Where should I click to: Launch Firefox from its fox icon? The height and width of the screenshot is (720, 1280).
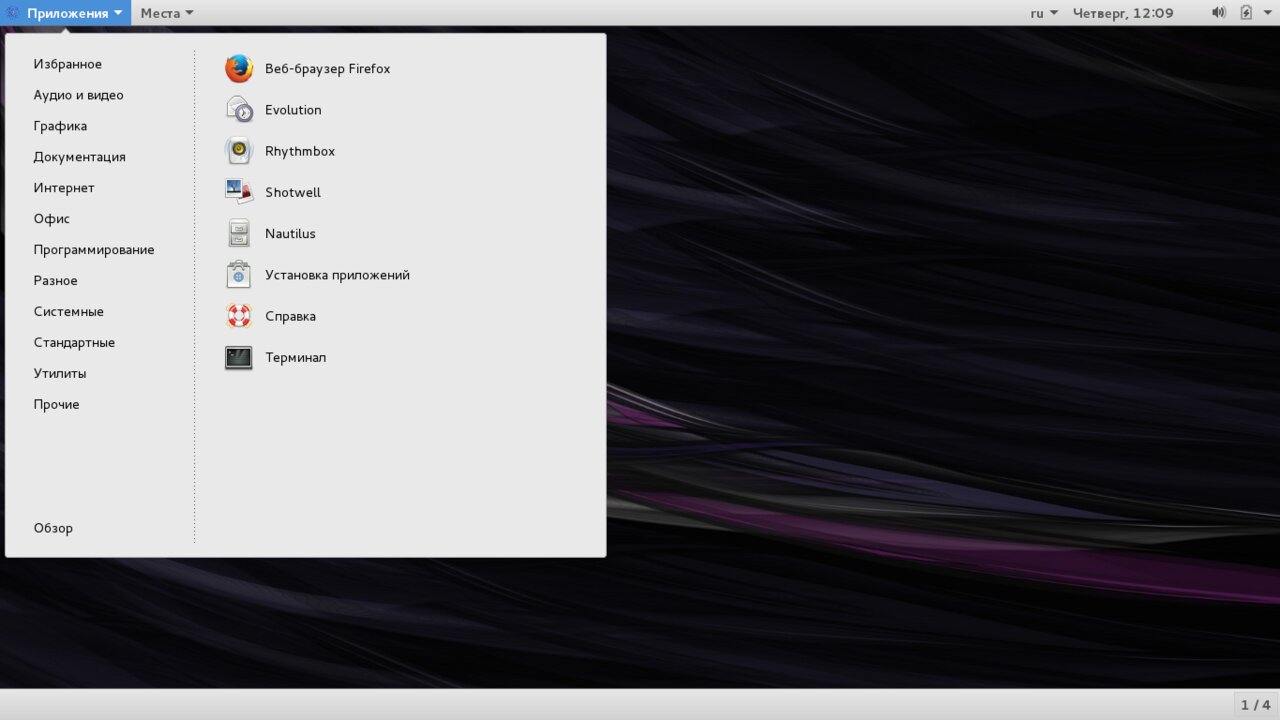click(239, 69)
